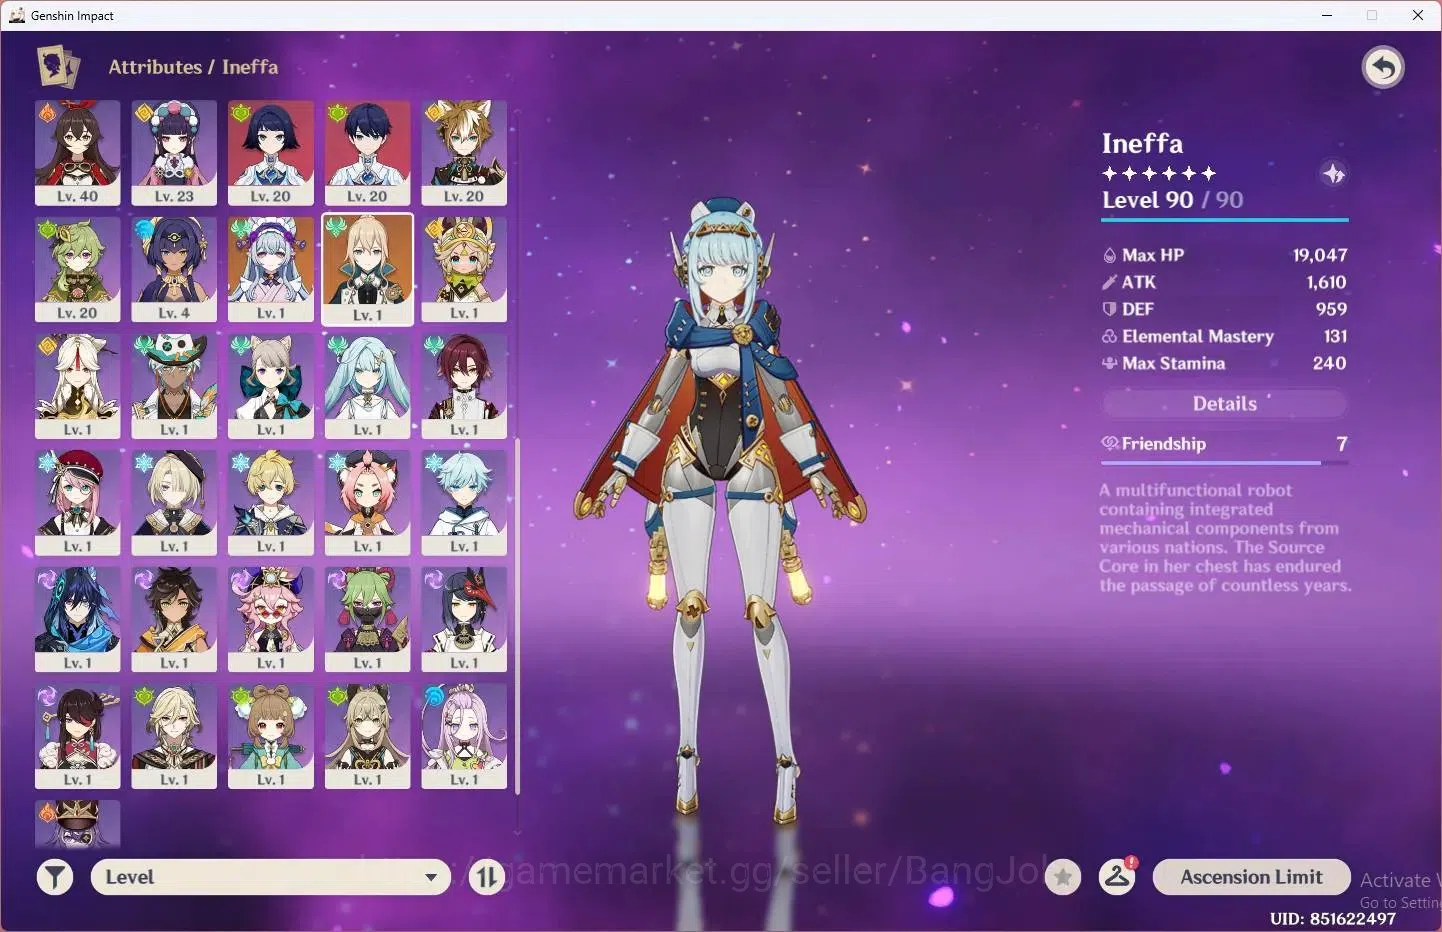This screenshot has height=932, width=1442.
Task: Select the Chongyun light-blue-haired portrait
Action: tap(464, 503)
